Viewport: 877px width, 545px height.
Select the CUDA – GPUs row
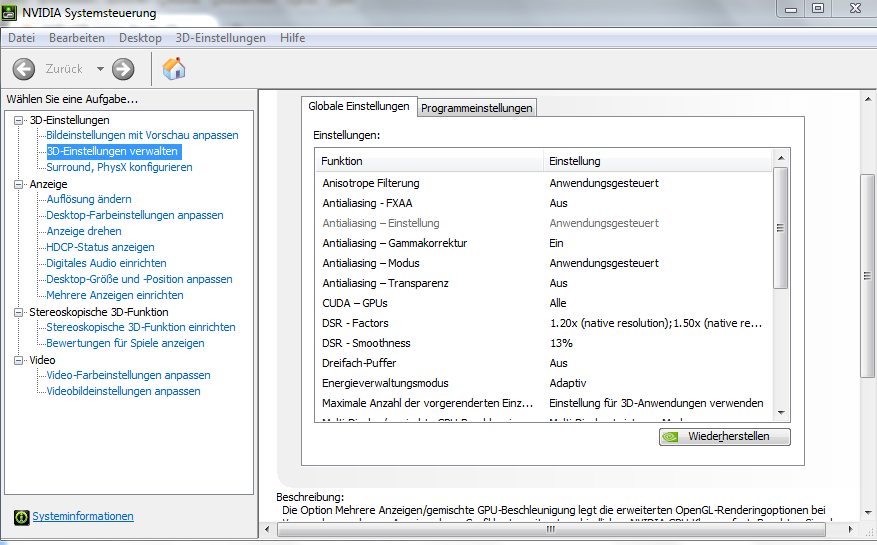[x=543, y=303]
